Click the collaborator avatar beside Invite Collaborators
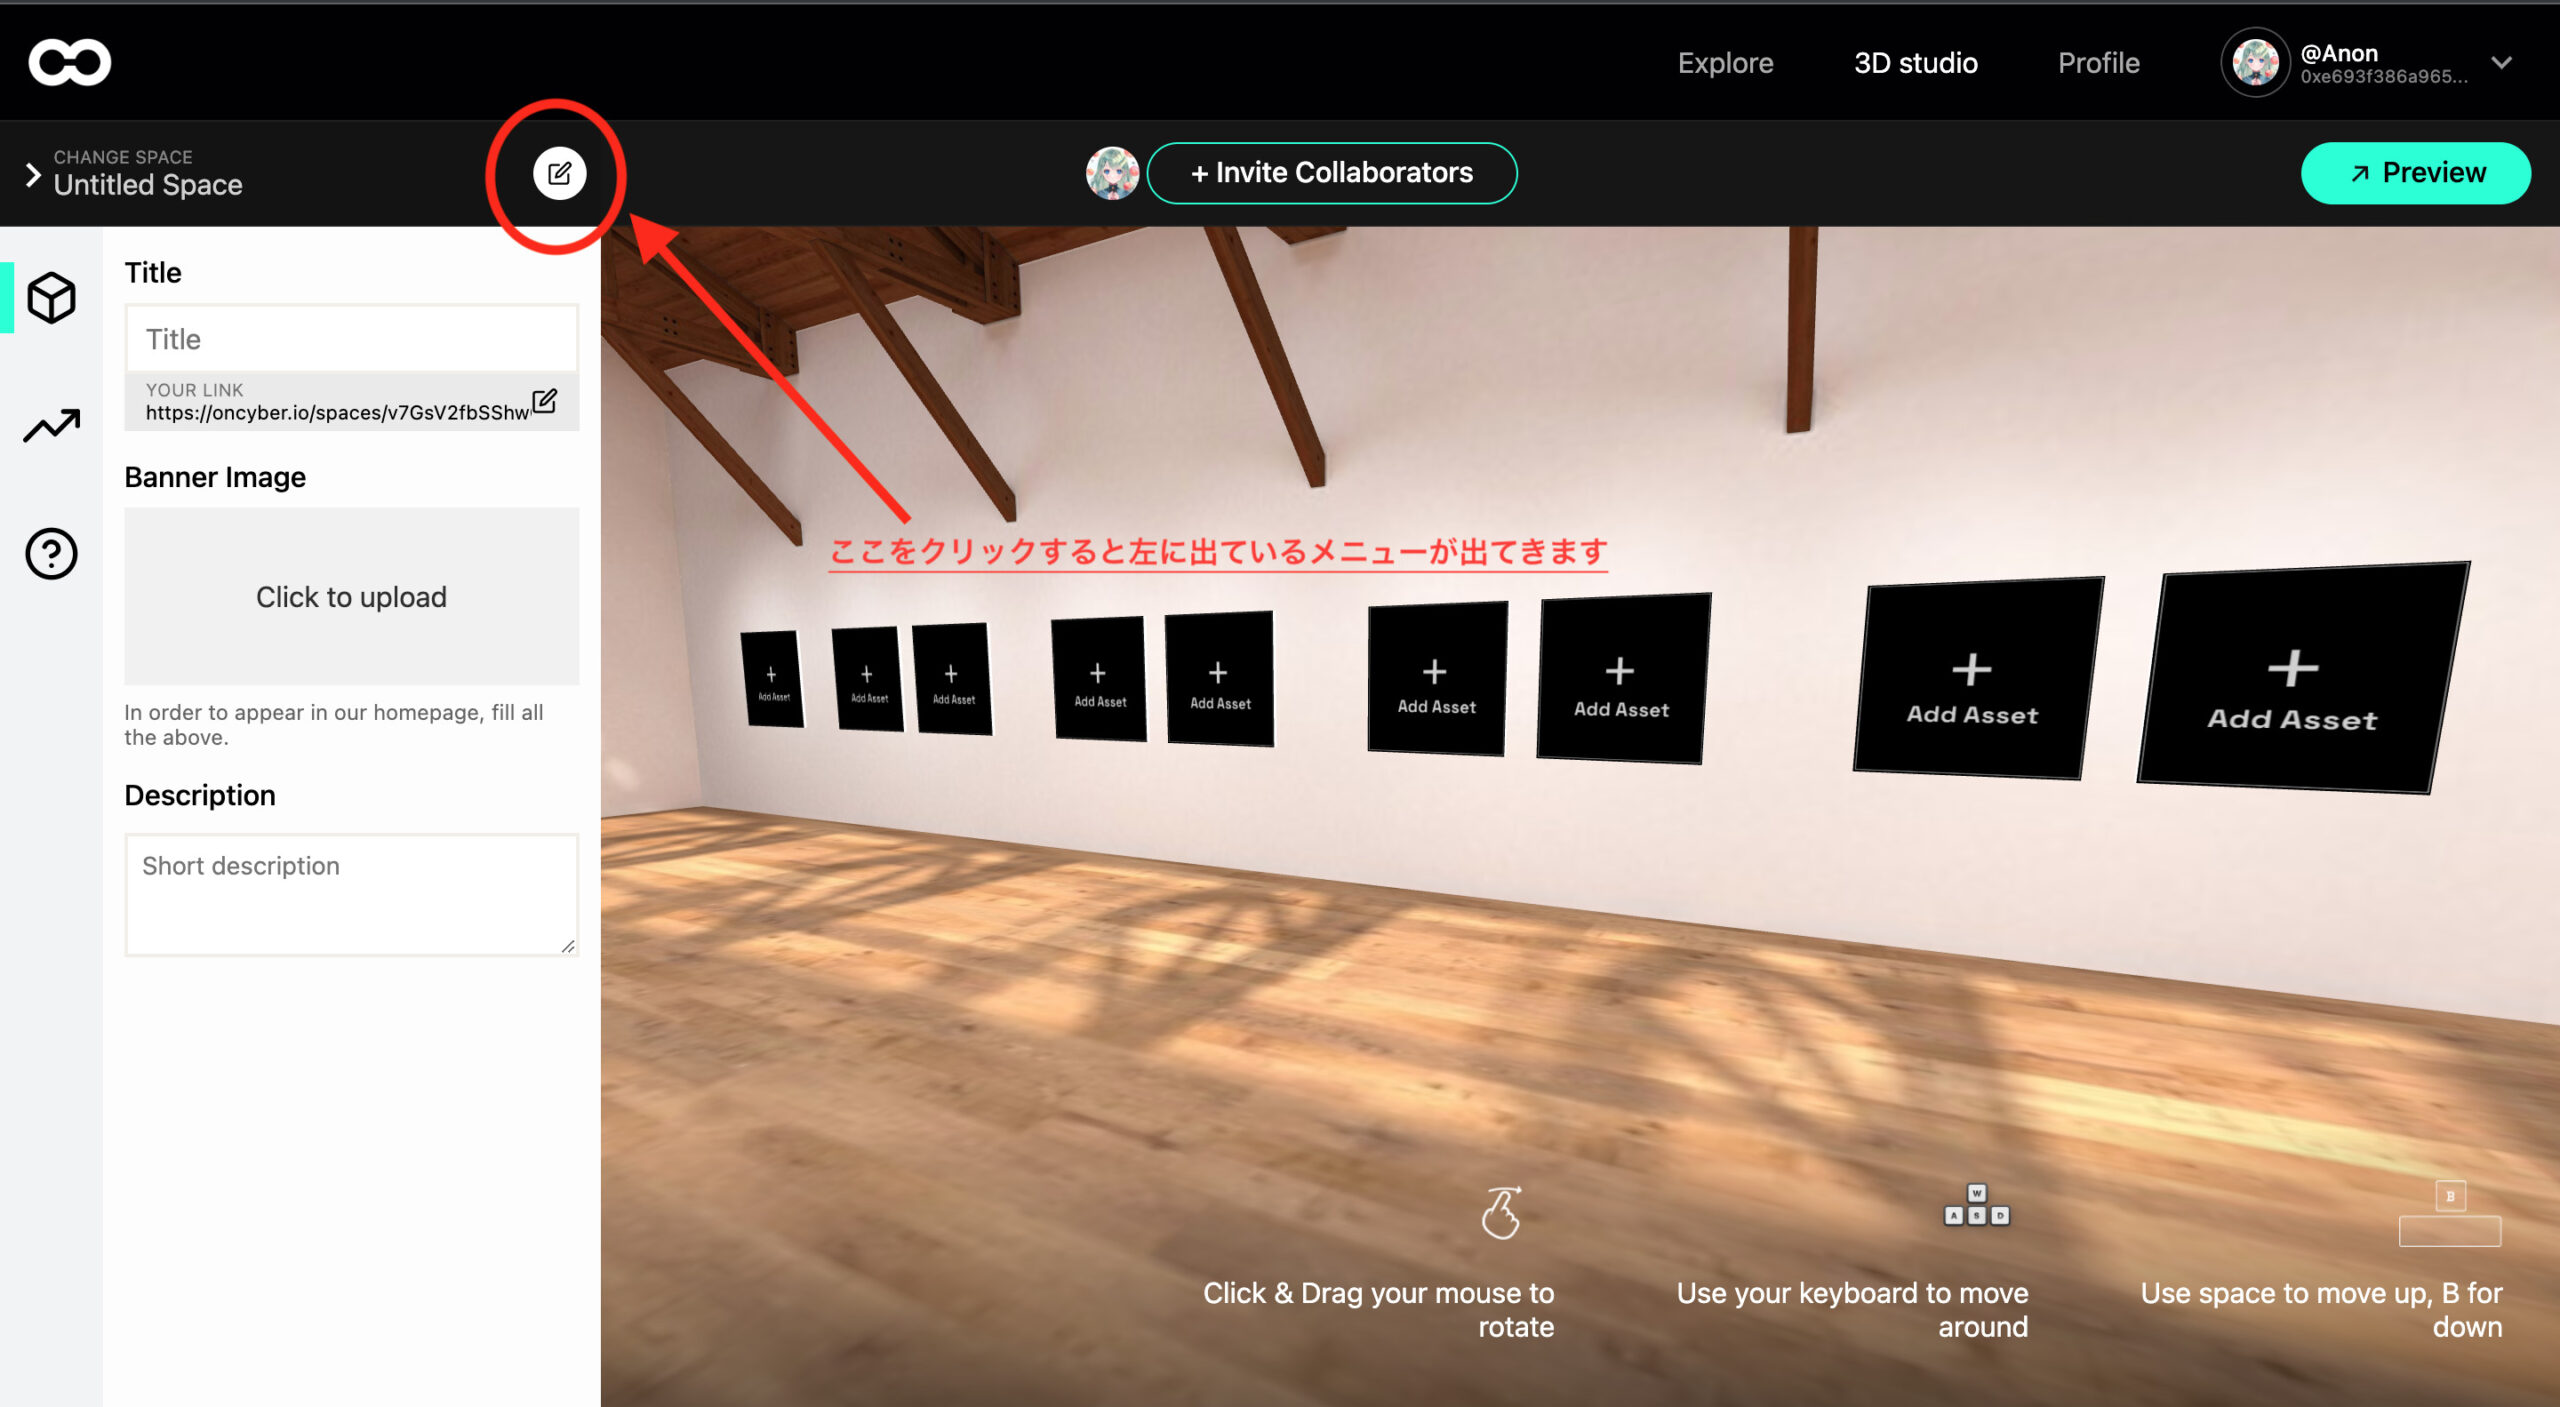2560x1407 pixels. [1112, 173]
